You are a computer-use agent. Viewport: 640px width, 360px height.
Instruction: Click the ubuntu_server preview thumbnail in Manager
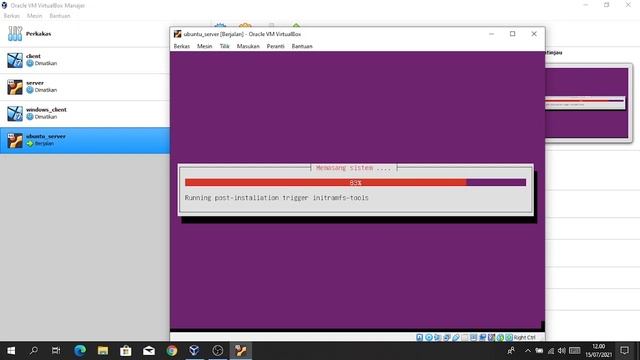(587, 103)
